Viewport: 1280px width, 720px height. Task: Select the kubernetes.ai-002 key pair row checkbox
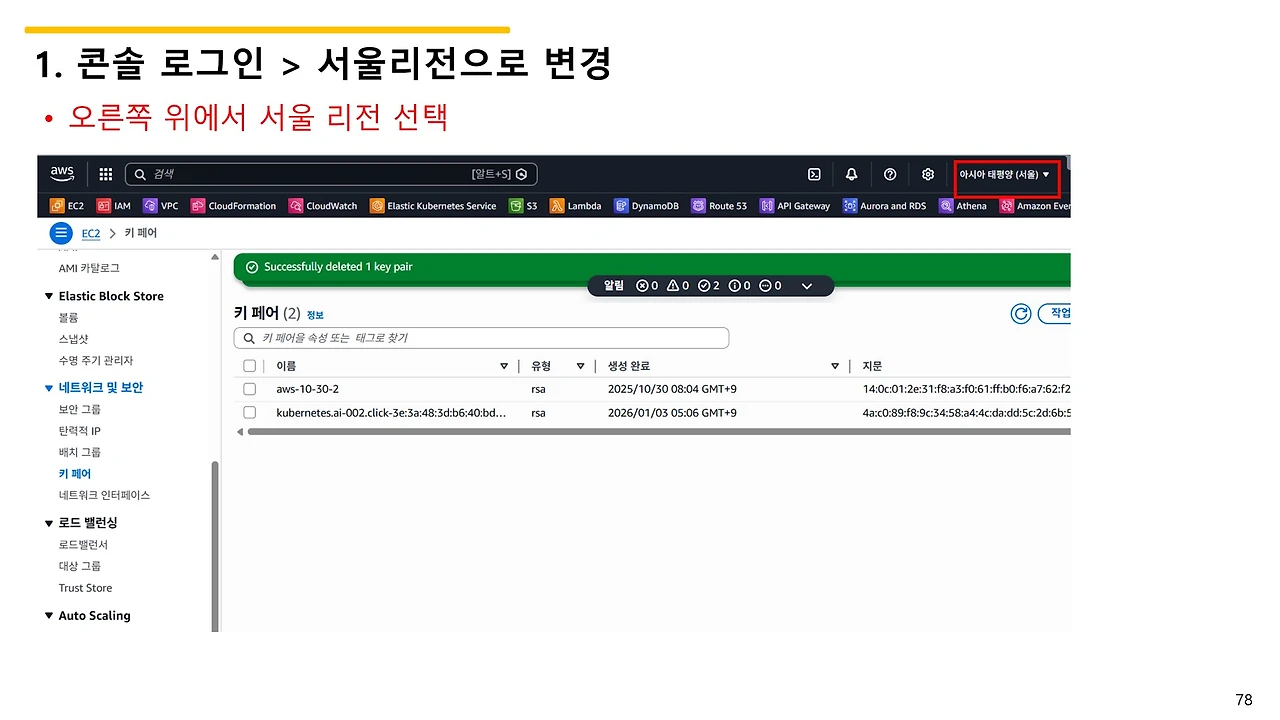249,412
